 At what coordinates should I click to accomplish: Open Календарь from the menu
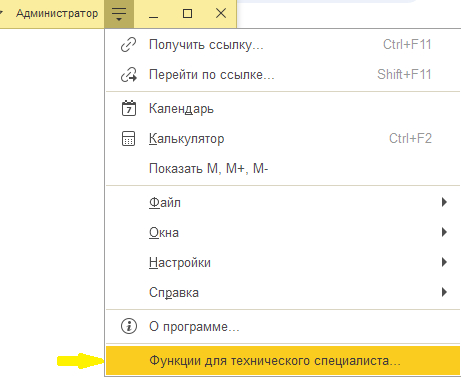tap(283, 108)
